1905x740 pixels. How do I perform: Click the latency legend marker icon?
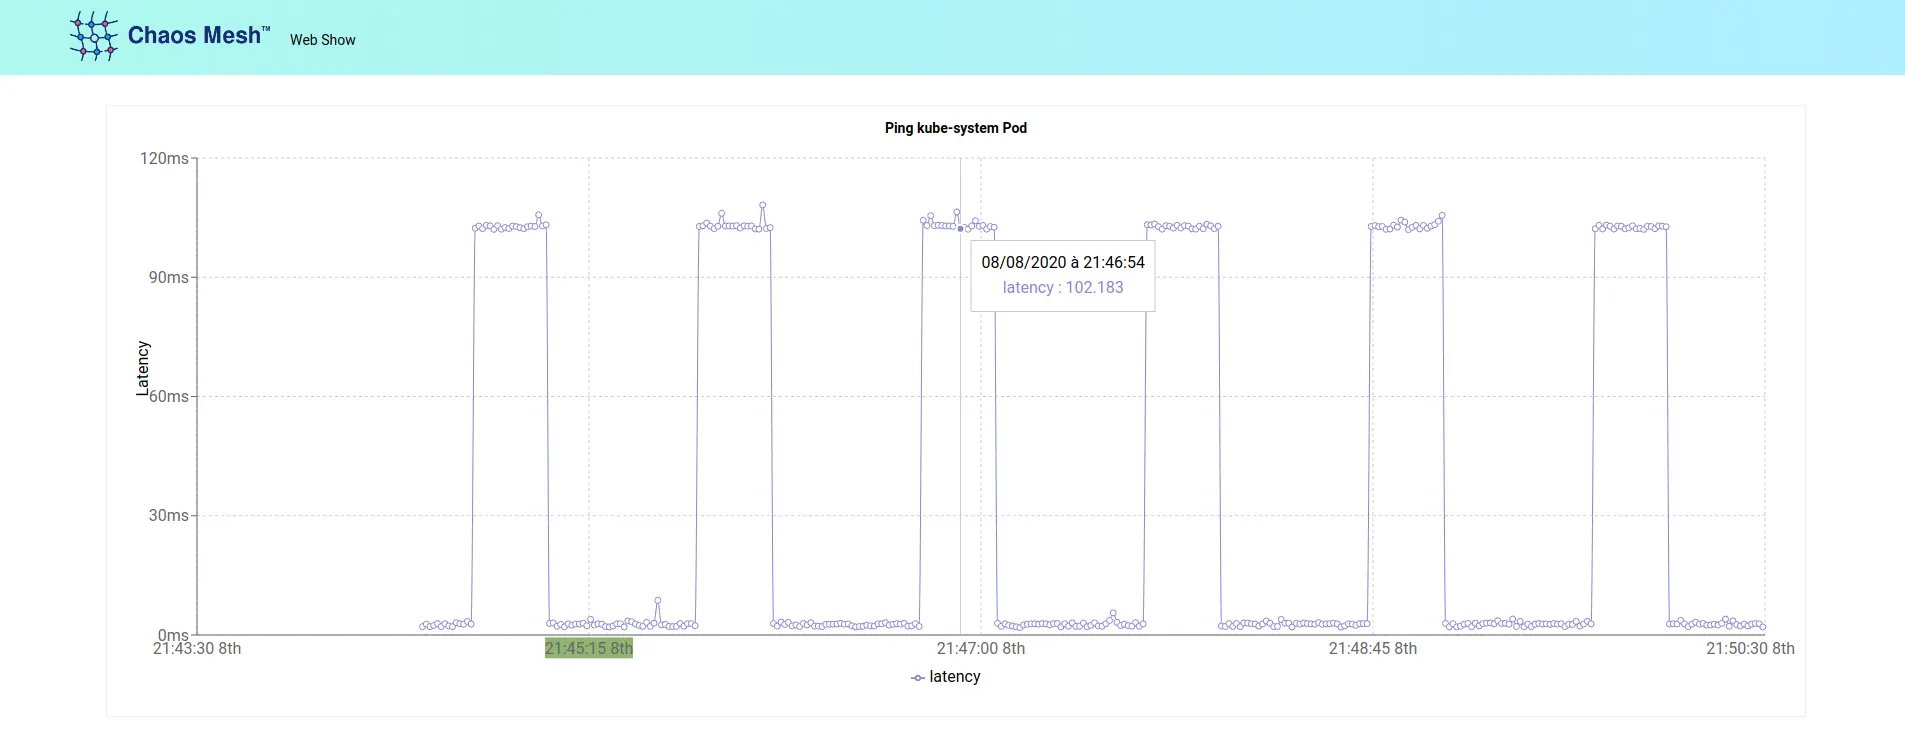click(917, 678)
